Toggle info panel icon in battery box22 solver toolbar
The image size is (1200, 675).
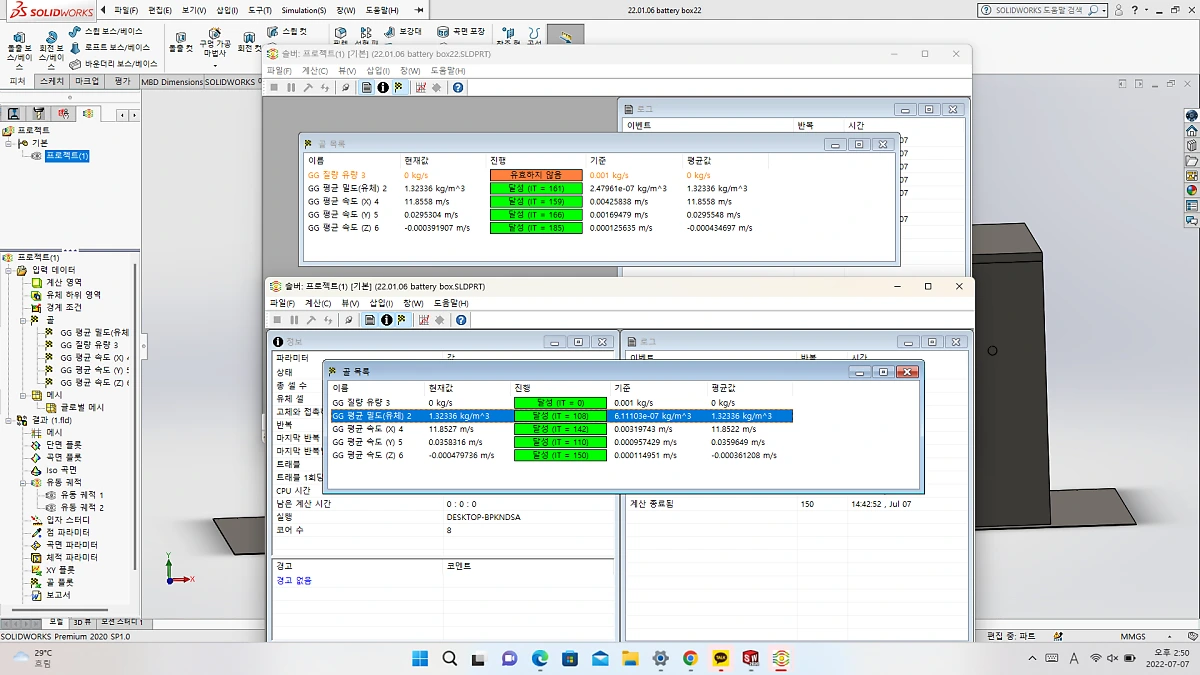(383, 88)
